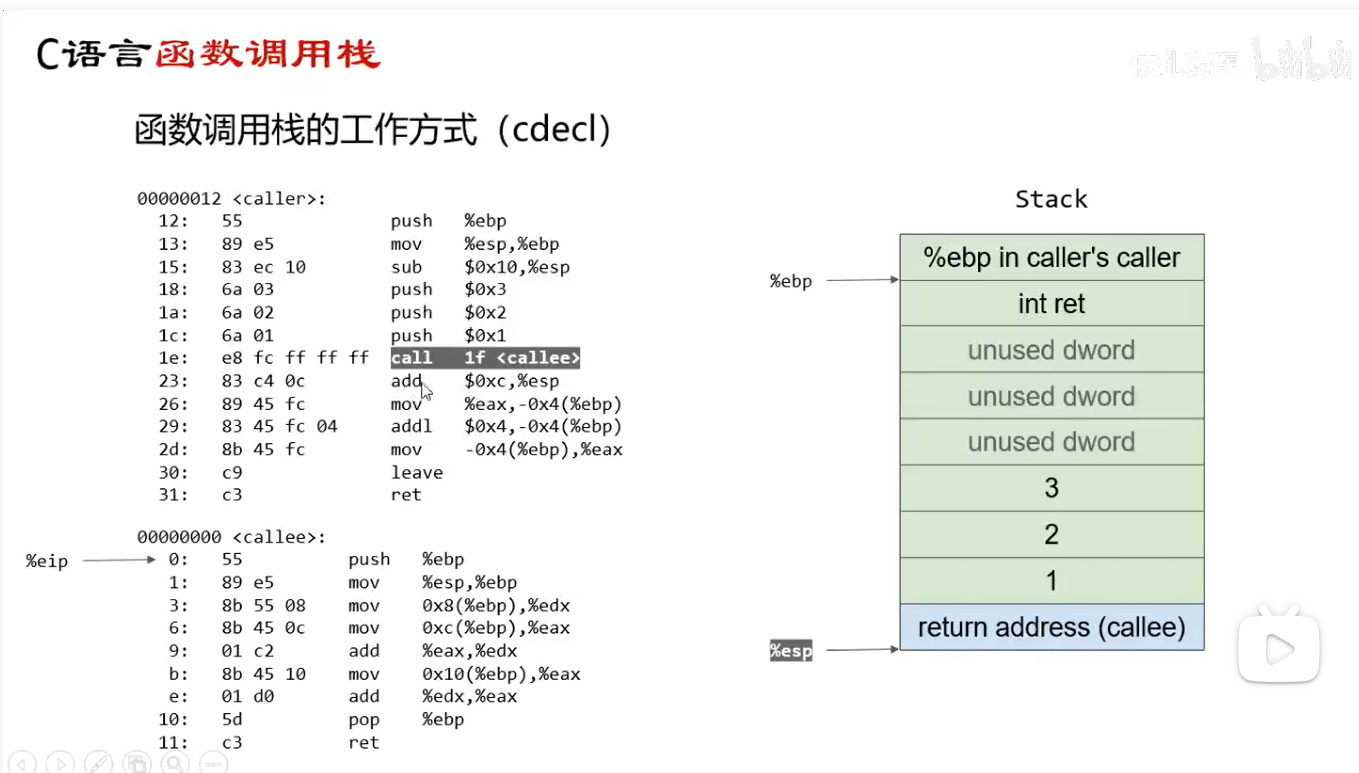
Task: Click the back navigation arrow icon
Action: 22,762
